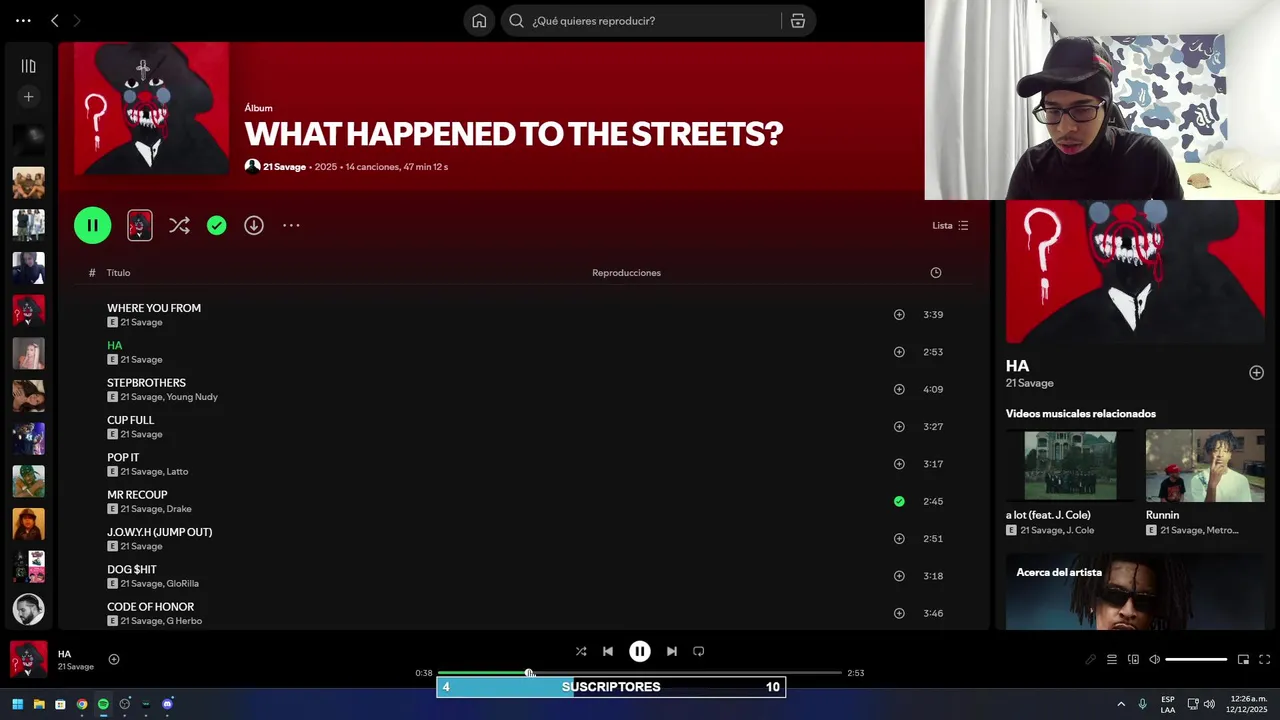This screenshot has width=1280, height=720.
Task: Open the Lista view options dropdown
Action: tap(950, 226)
